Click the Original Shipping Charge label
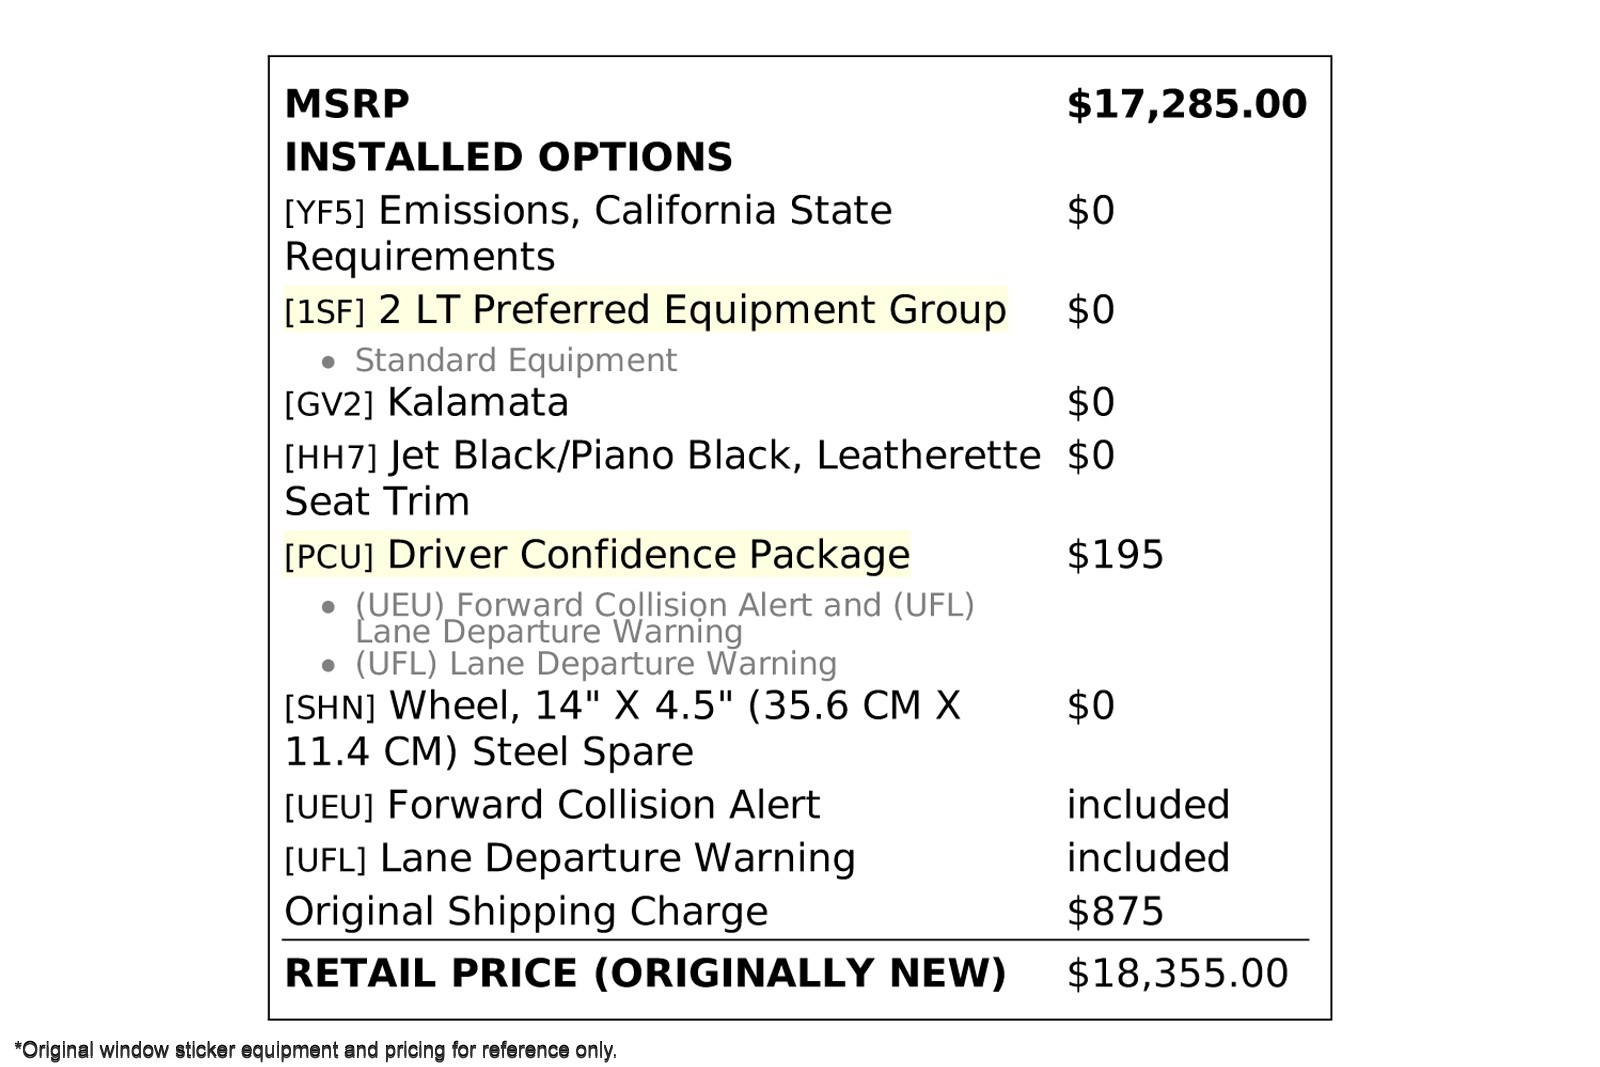The image size is (1600, 1067). pos(526,912)
